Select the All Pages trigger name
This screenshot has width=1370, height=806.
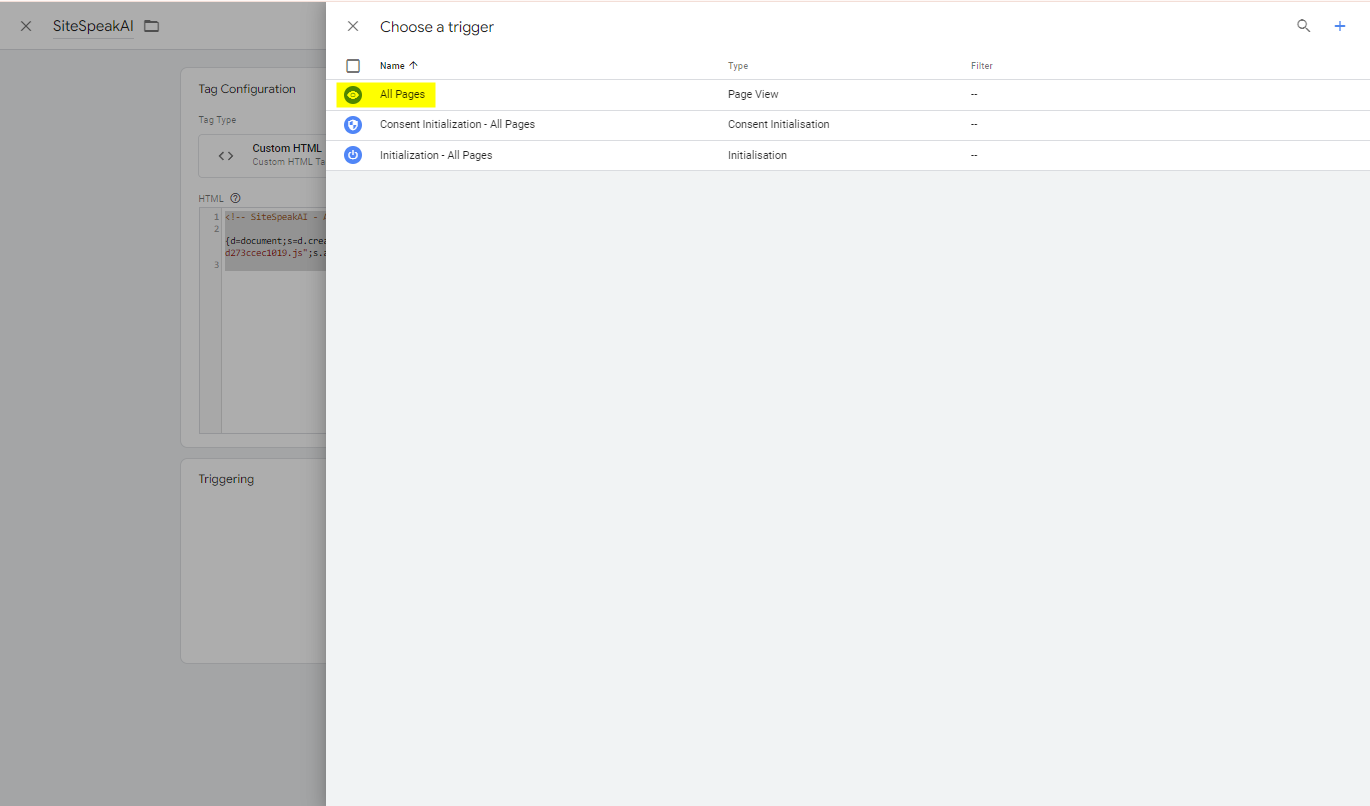click(402, 95)
